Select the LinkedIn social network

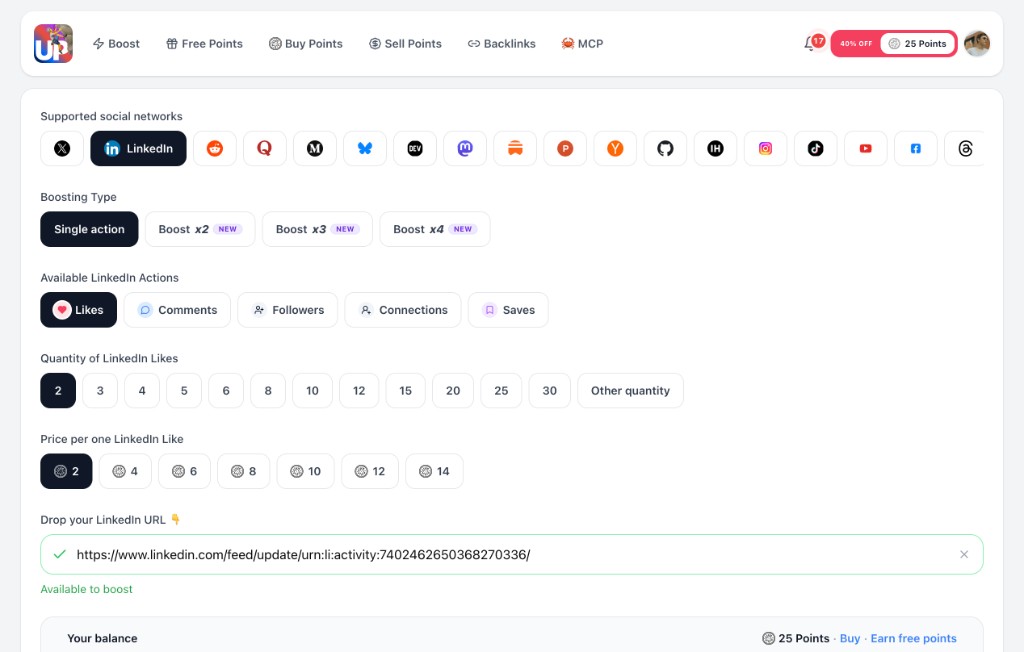[x=138, y=148]
